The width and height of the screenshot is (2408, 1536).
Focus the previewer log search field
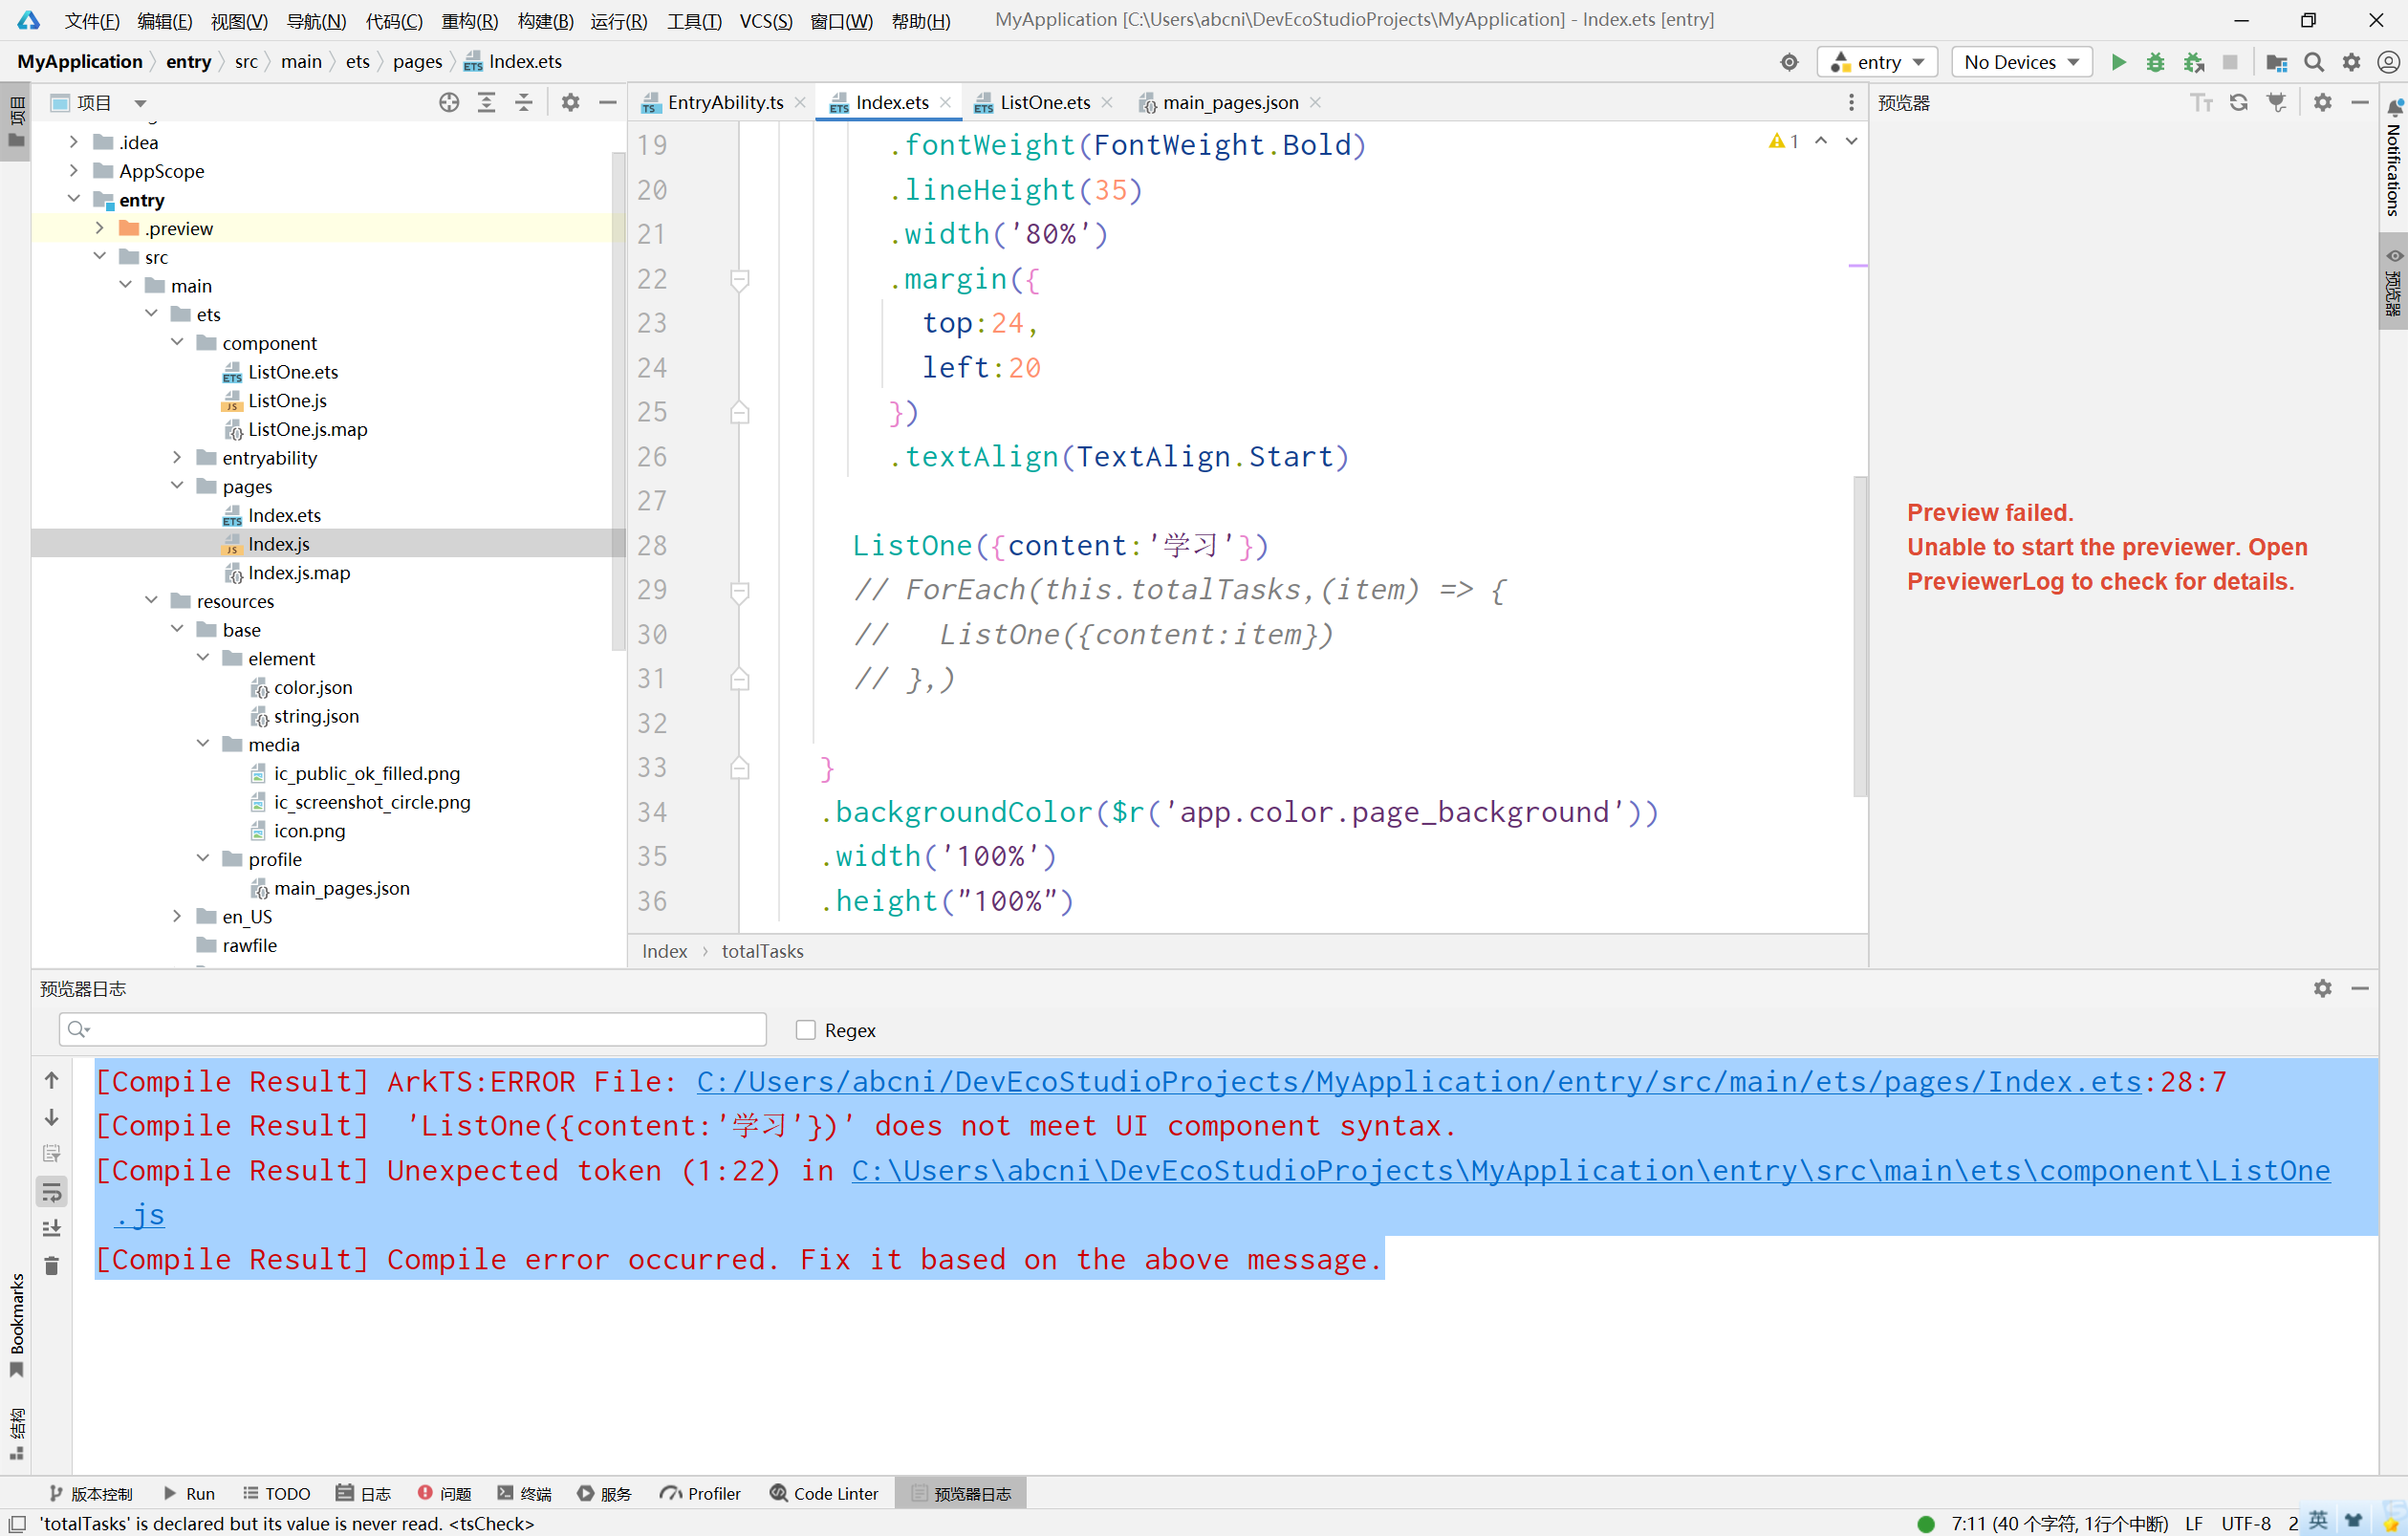coord(413,1029)
